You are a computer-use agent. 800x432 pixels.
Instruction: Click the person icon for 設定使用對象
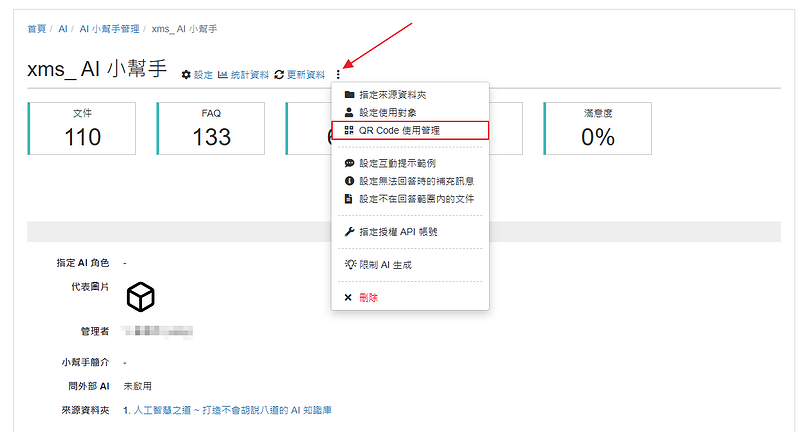[349, 112]
